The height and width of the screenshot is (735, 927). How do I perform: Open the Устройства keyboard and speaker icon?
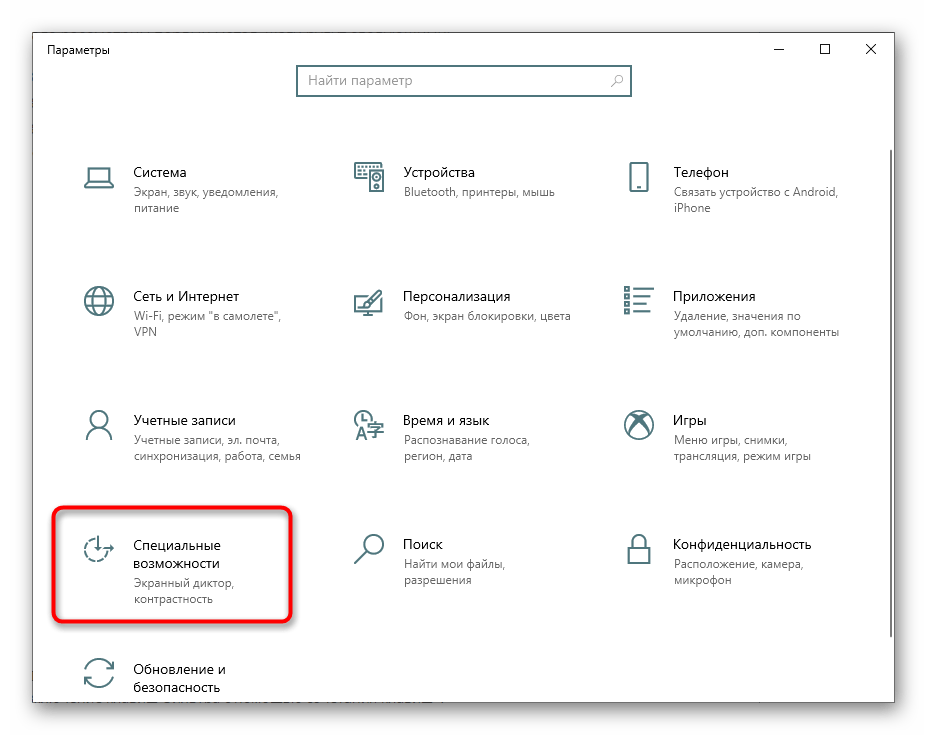click(x=369, y=177)
